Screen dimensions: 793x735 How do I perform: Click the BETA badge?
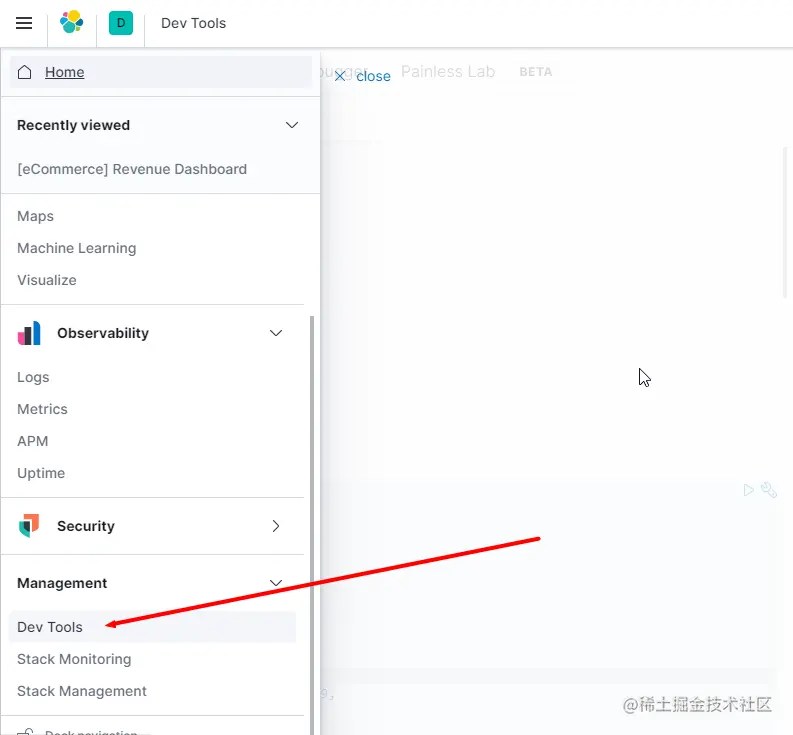click(x=536, y=72)
